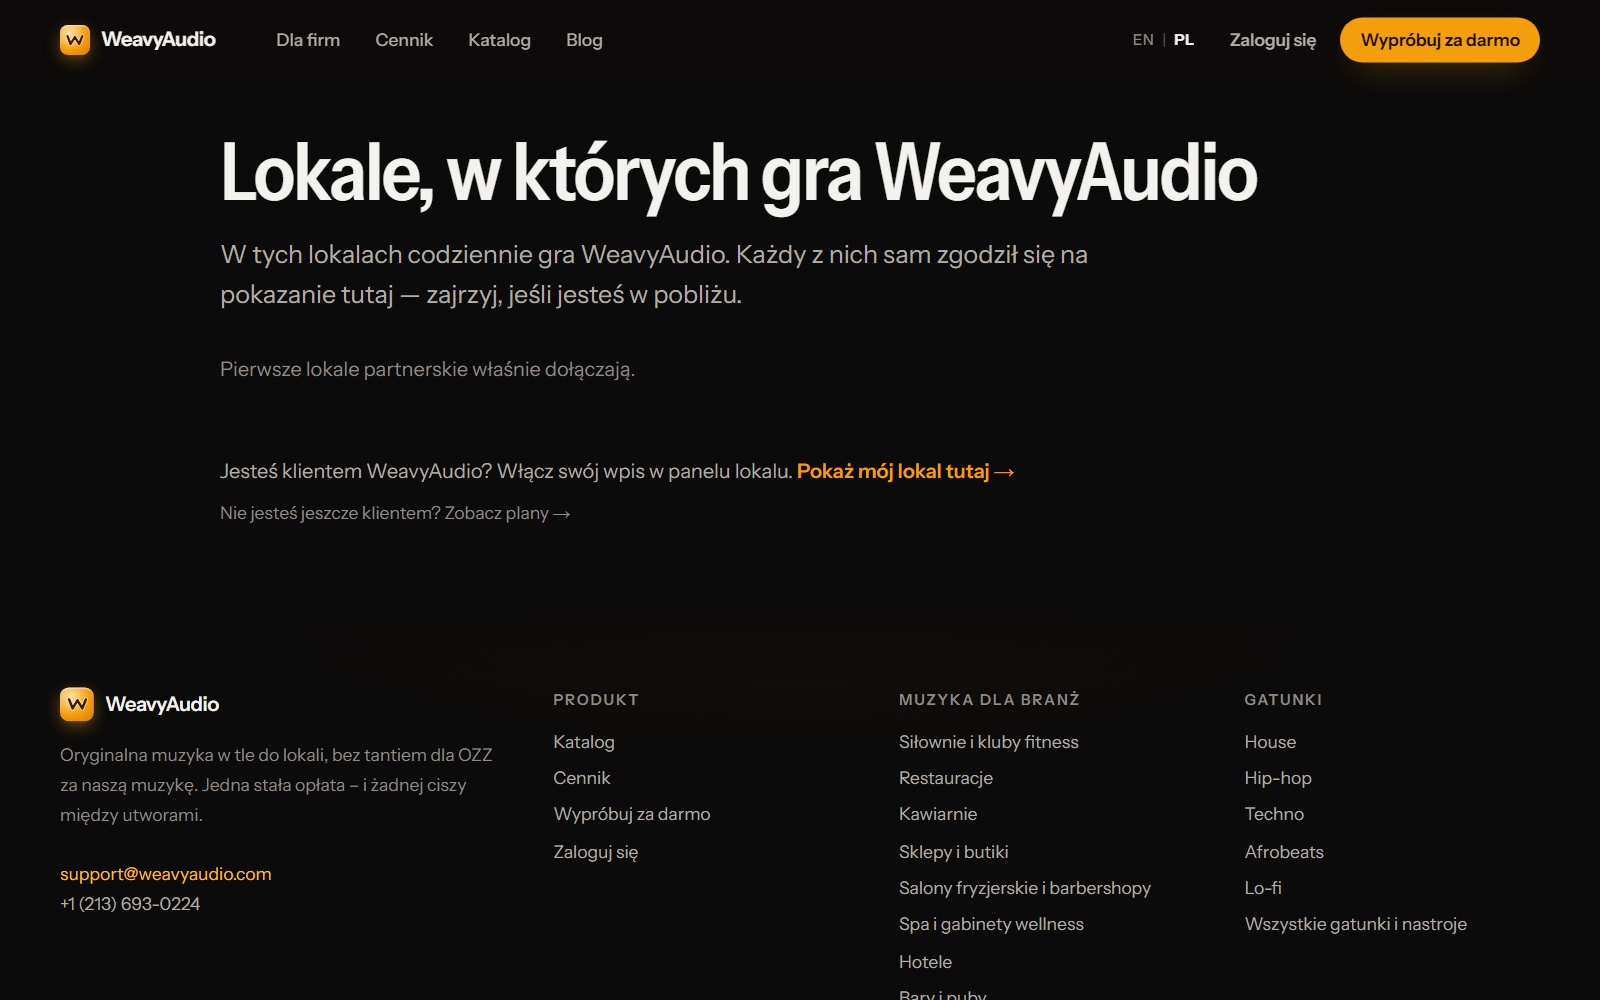
Task: Follow the Pokaż mój lokal tutaj link
Action: [x=906, y=471]
